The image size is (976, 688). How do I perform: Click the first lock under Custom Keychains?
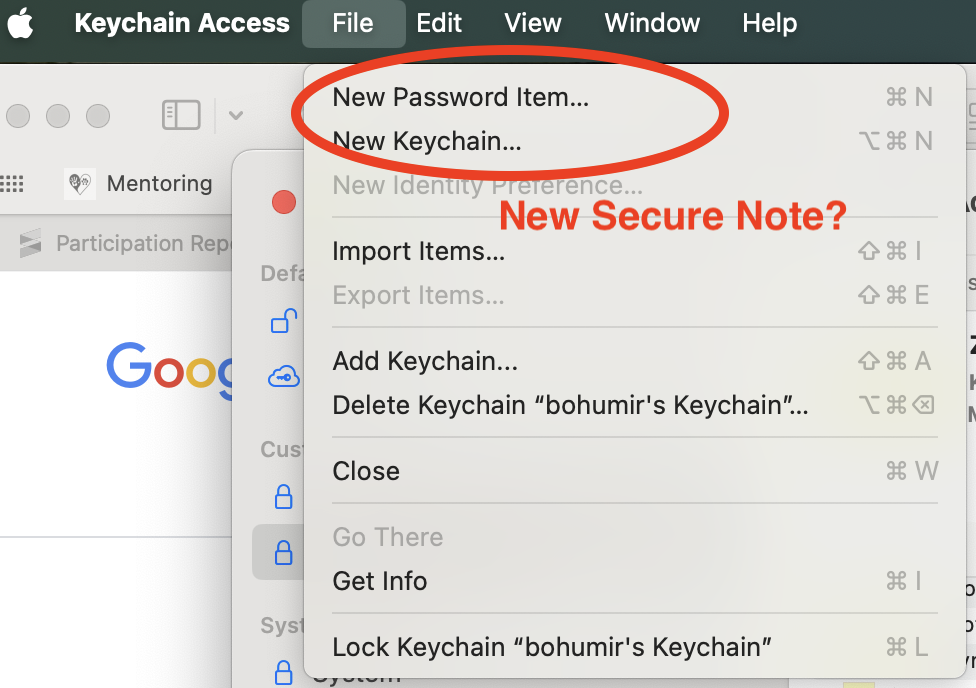(x=284, y=496)
